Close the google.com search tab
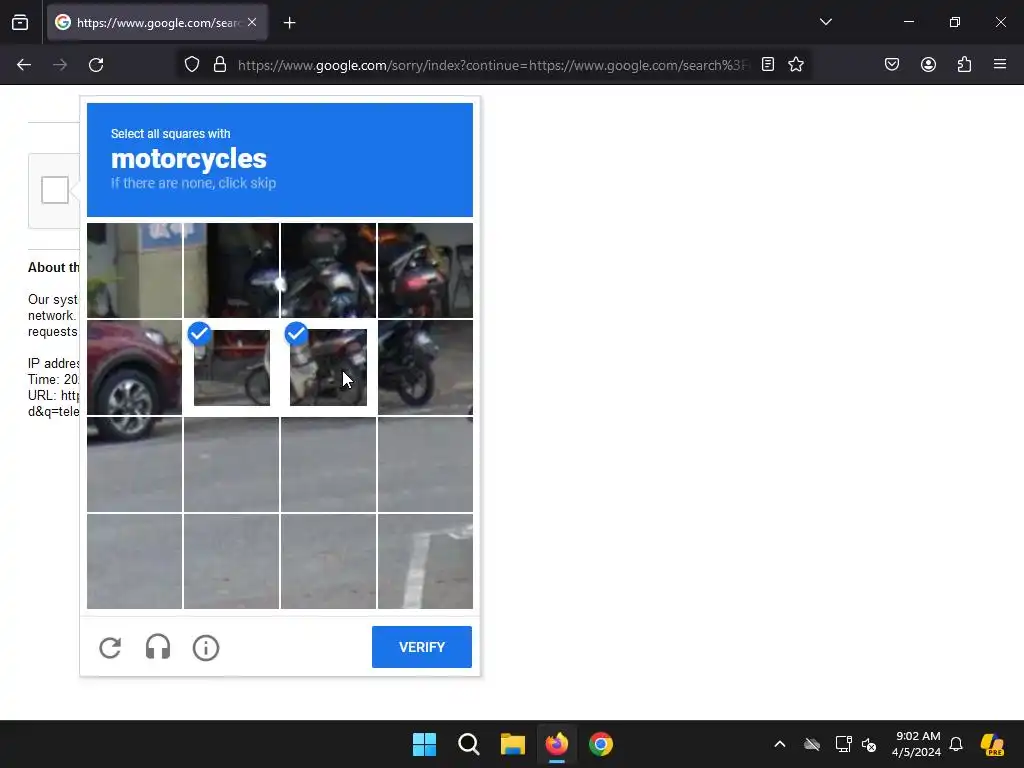1024x768 pixels. 252,22
